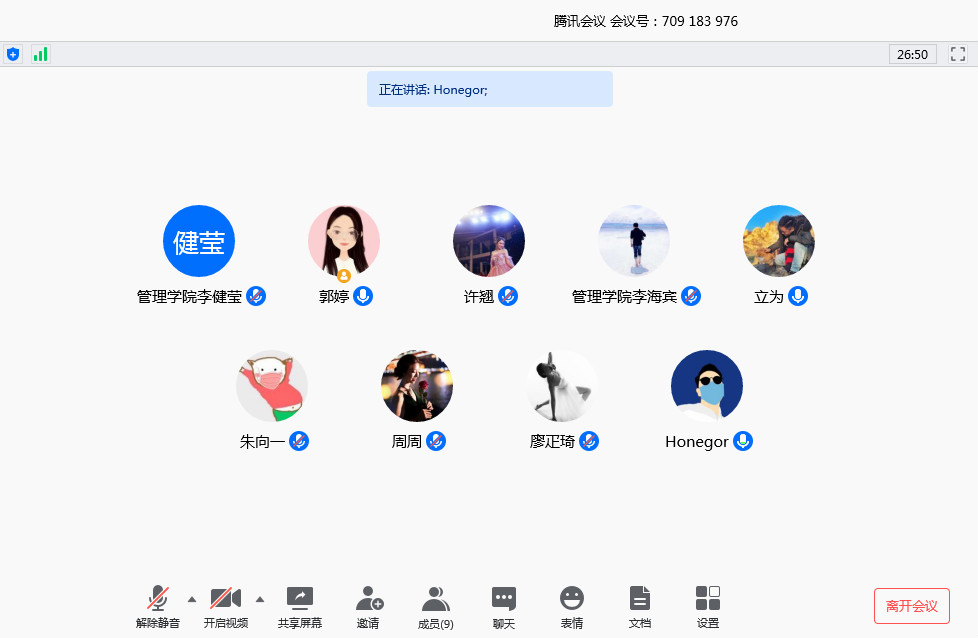Image resolution: width=978 pixels, height=638 pixels.
Task: Click active mic icon next to 郭婷
Action: [363, 296]
